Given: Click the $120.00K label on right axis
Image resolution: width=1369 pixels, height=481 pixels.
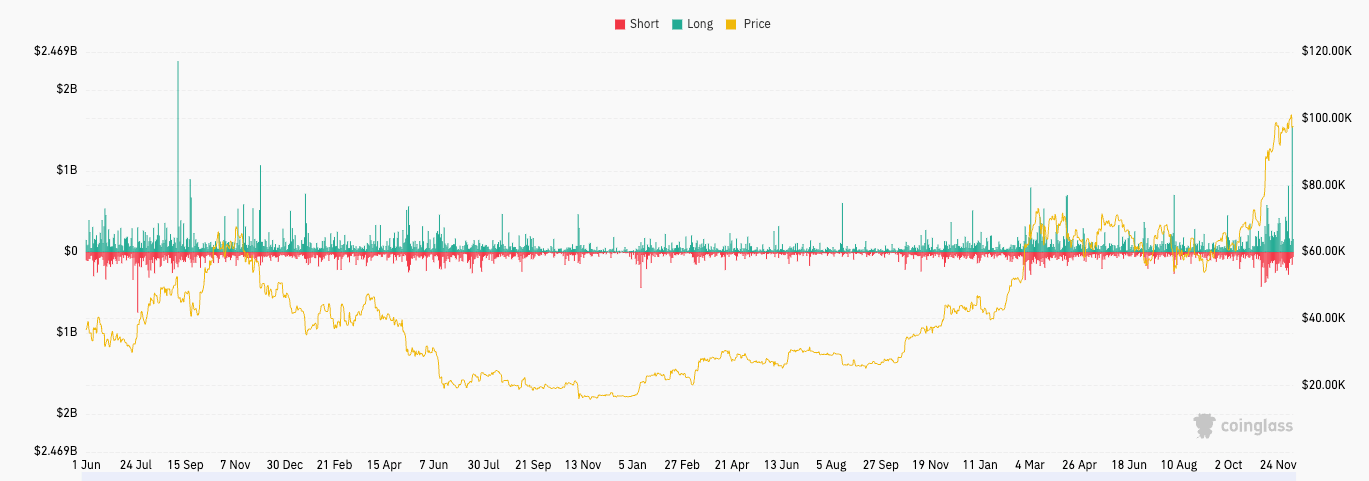Looking at the screenshot, I should click(1326, 50).
